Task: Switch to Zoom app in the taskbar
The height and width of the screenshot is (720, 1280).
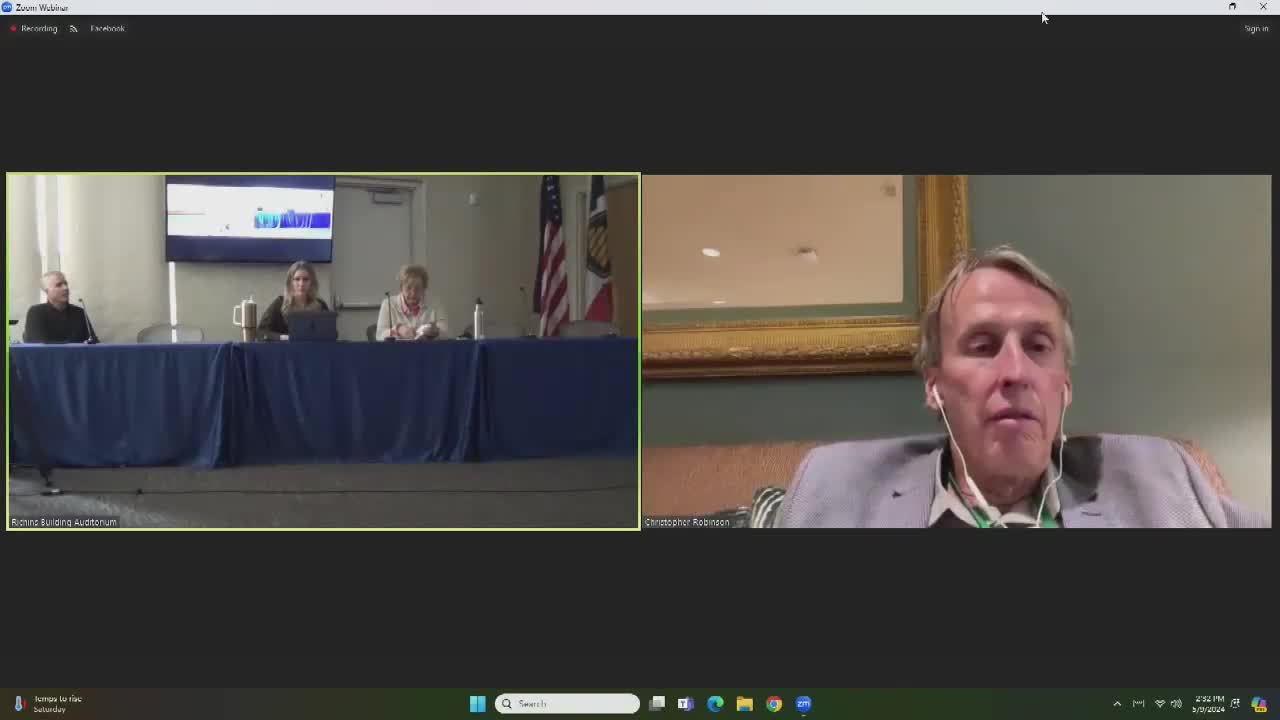Action: click(803, 704)
